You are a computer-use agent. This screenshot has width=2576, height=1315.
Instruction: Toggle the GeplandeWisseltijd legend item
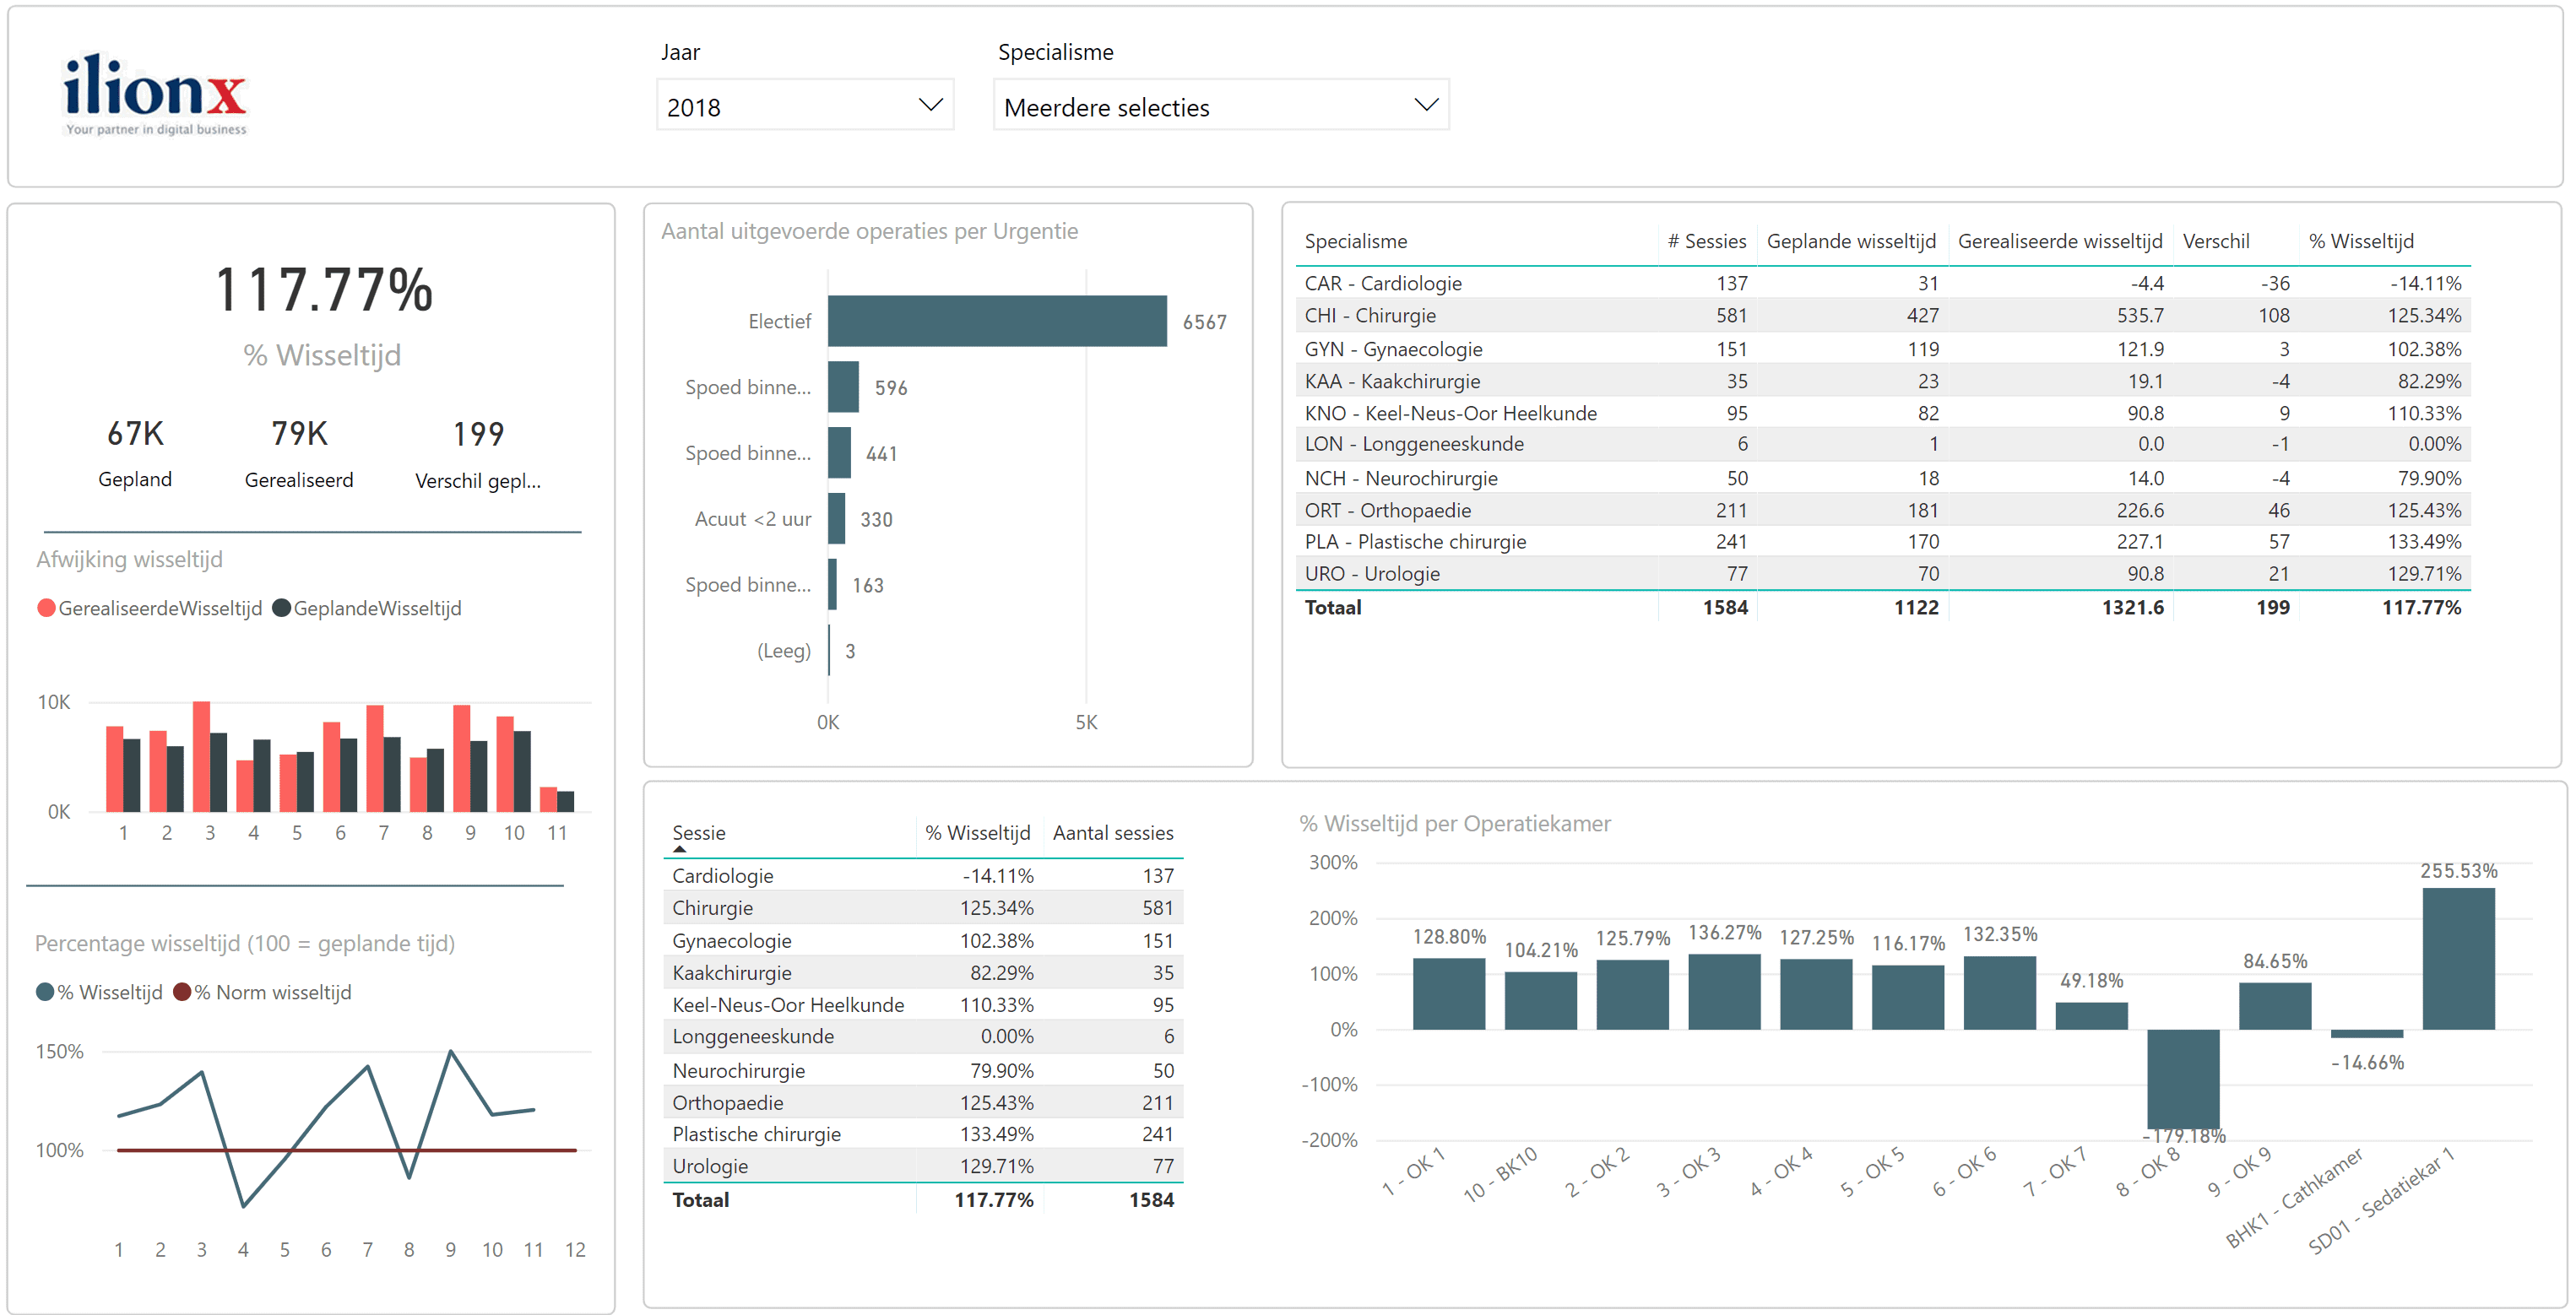click(x=369, y=607)
